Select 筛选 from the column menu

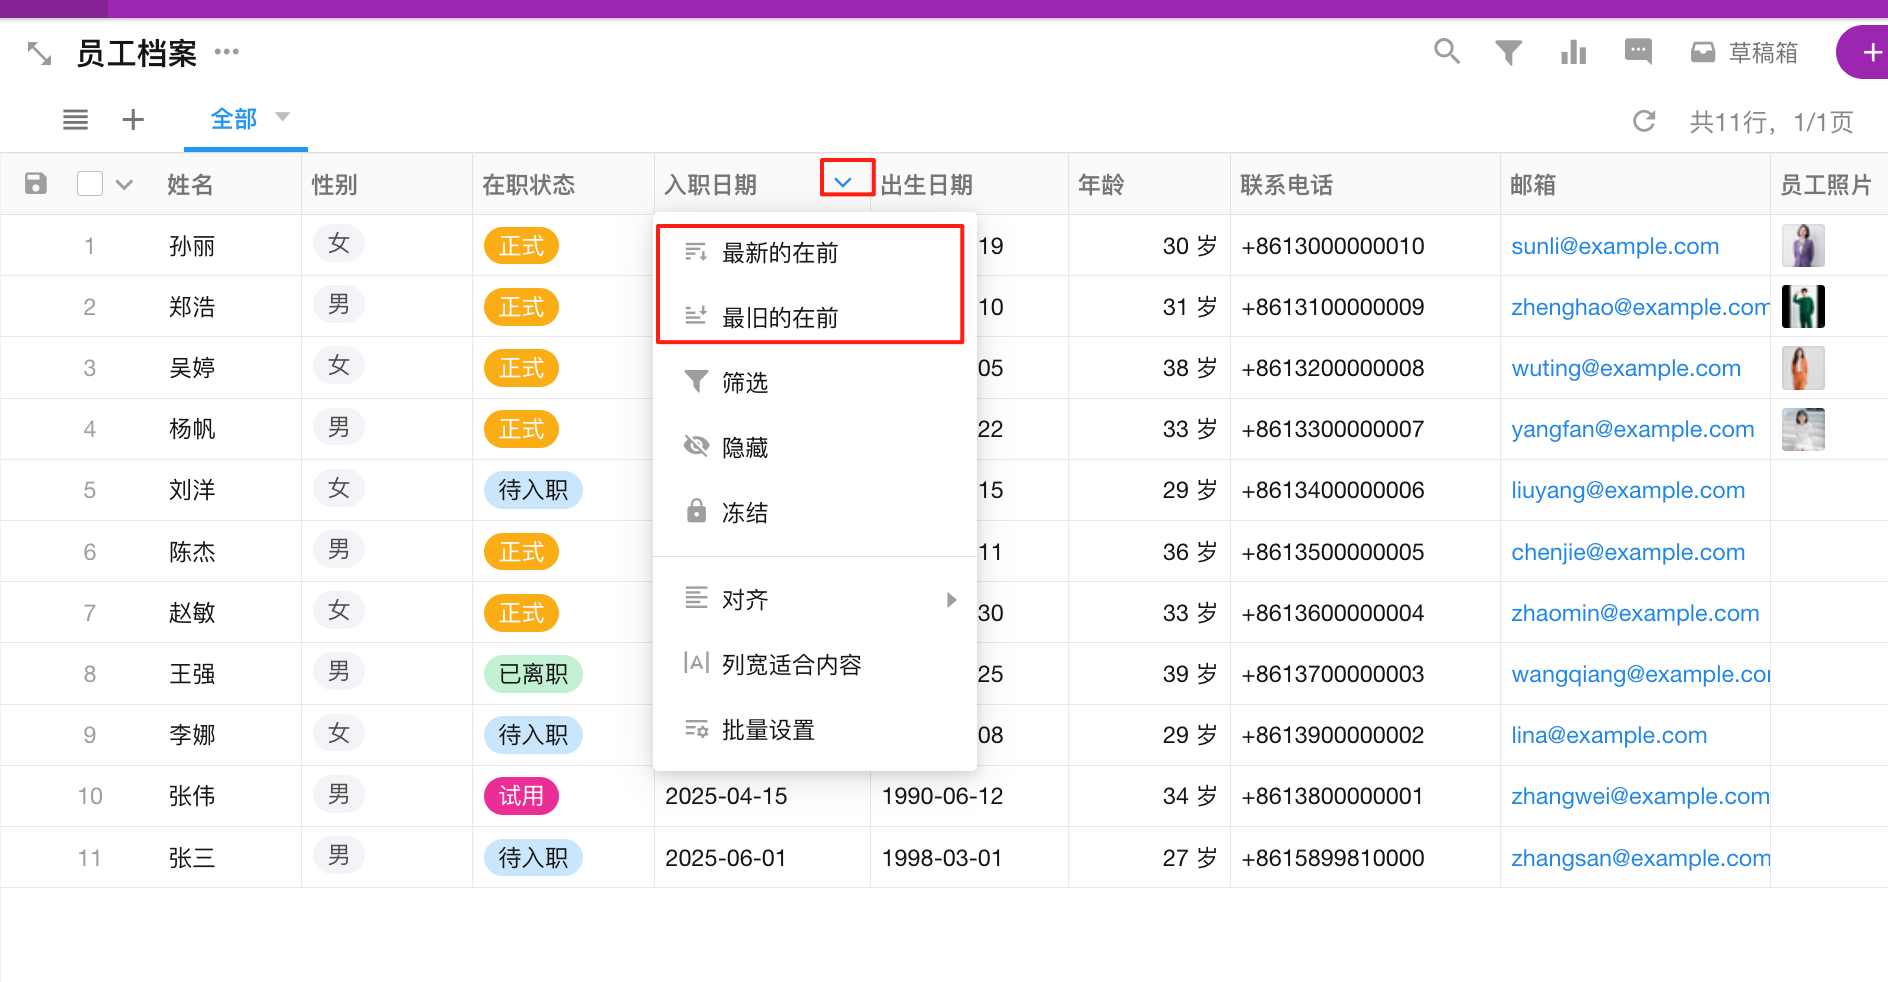[744, 381]
